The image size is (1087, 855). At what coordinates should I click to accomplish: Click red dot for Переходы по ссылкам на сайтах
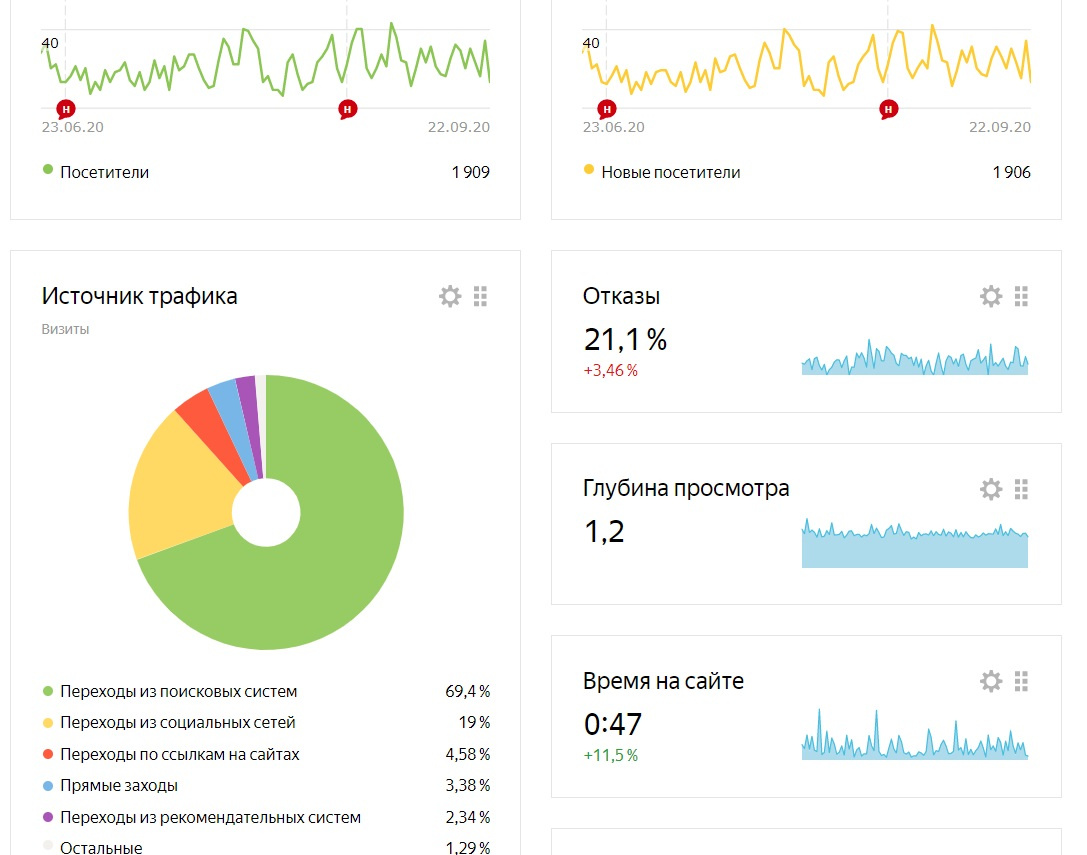pos(48,754)
